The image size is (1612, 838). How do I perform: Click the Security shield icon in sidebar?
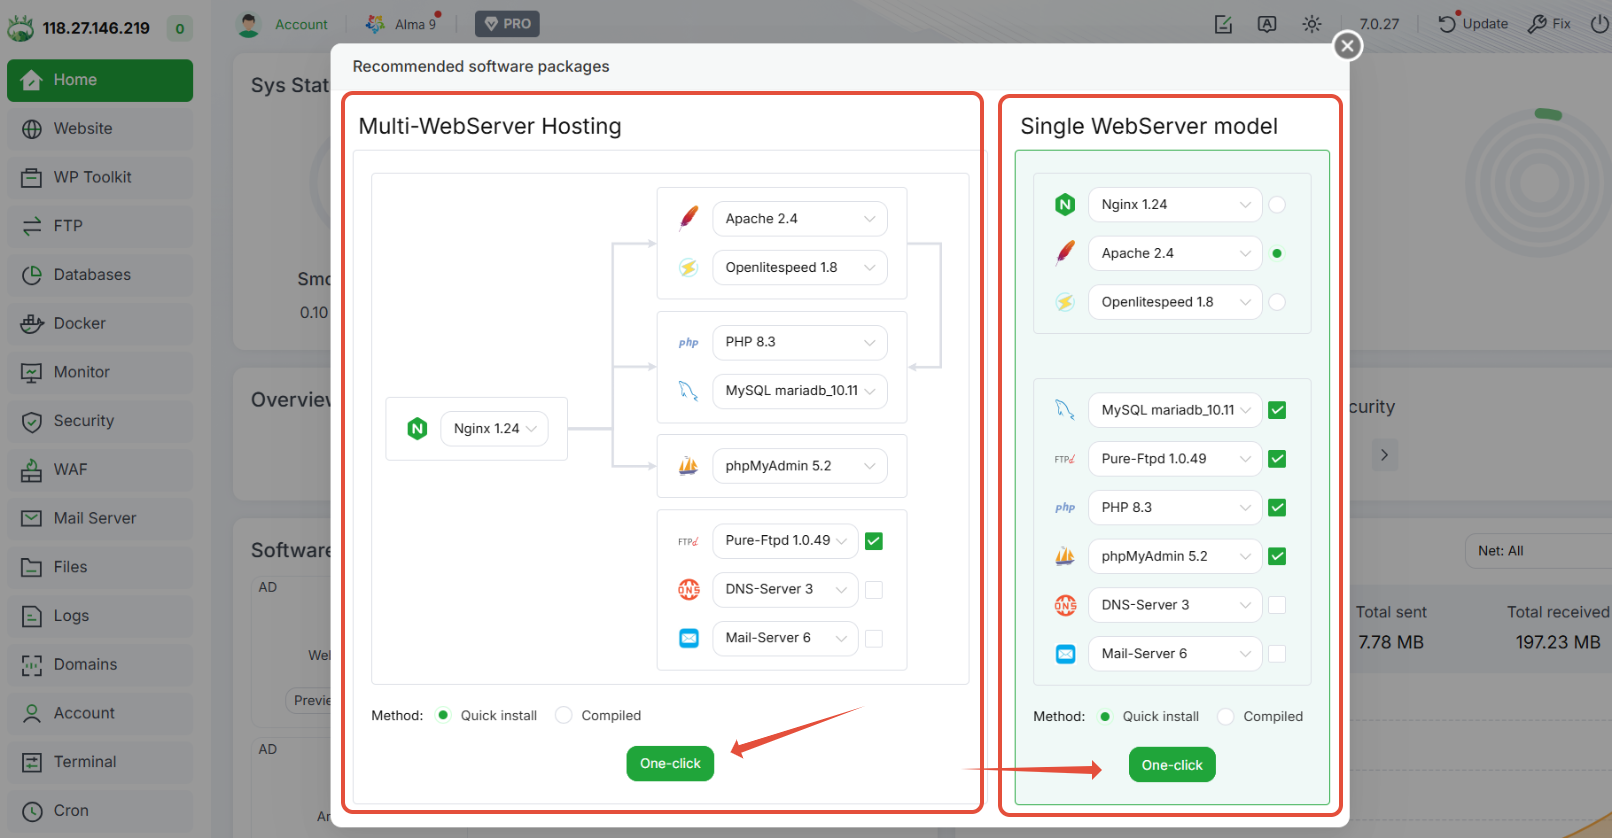pyautogui.click(x=32, y=421)
